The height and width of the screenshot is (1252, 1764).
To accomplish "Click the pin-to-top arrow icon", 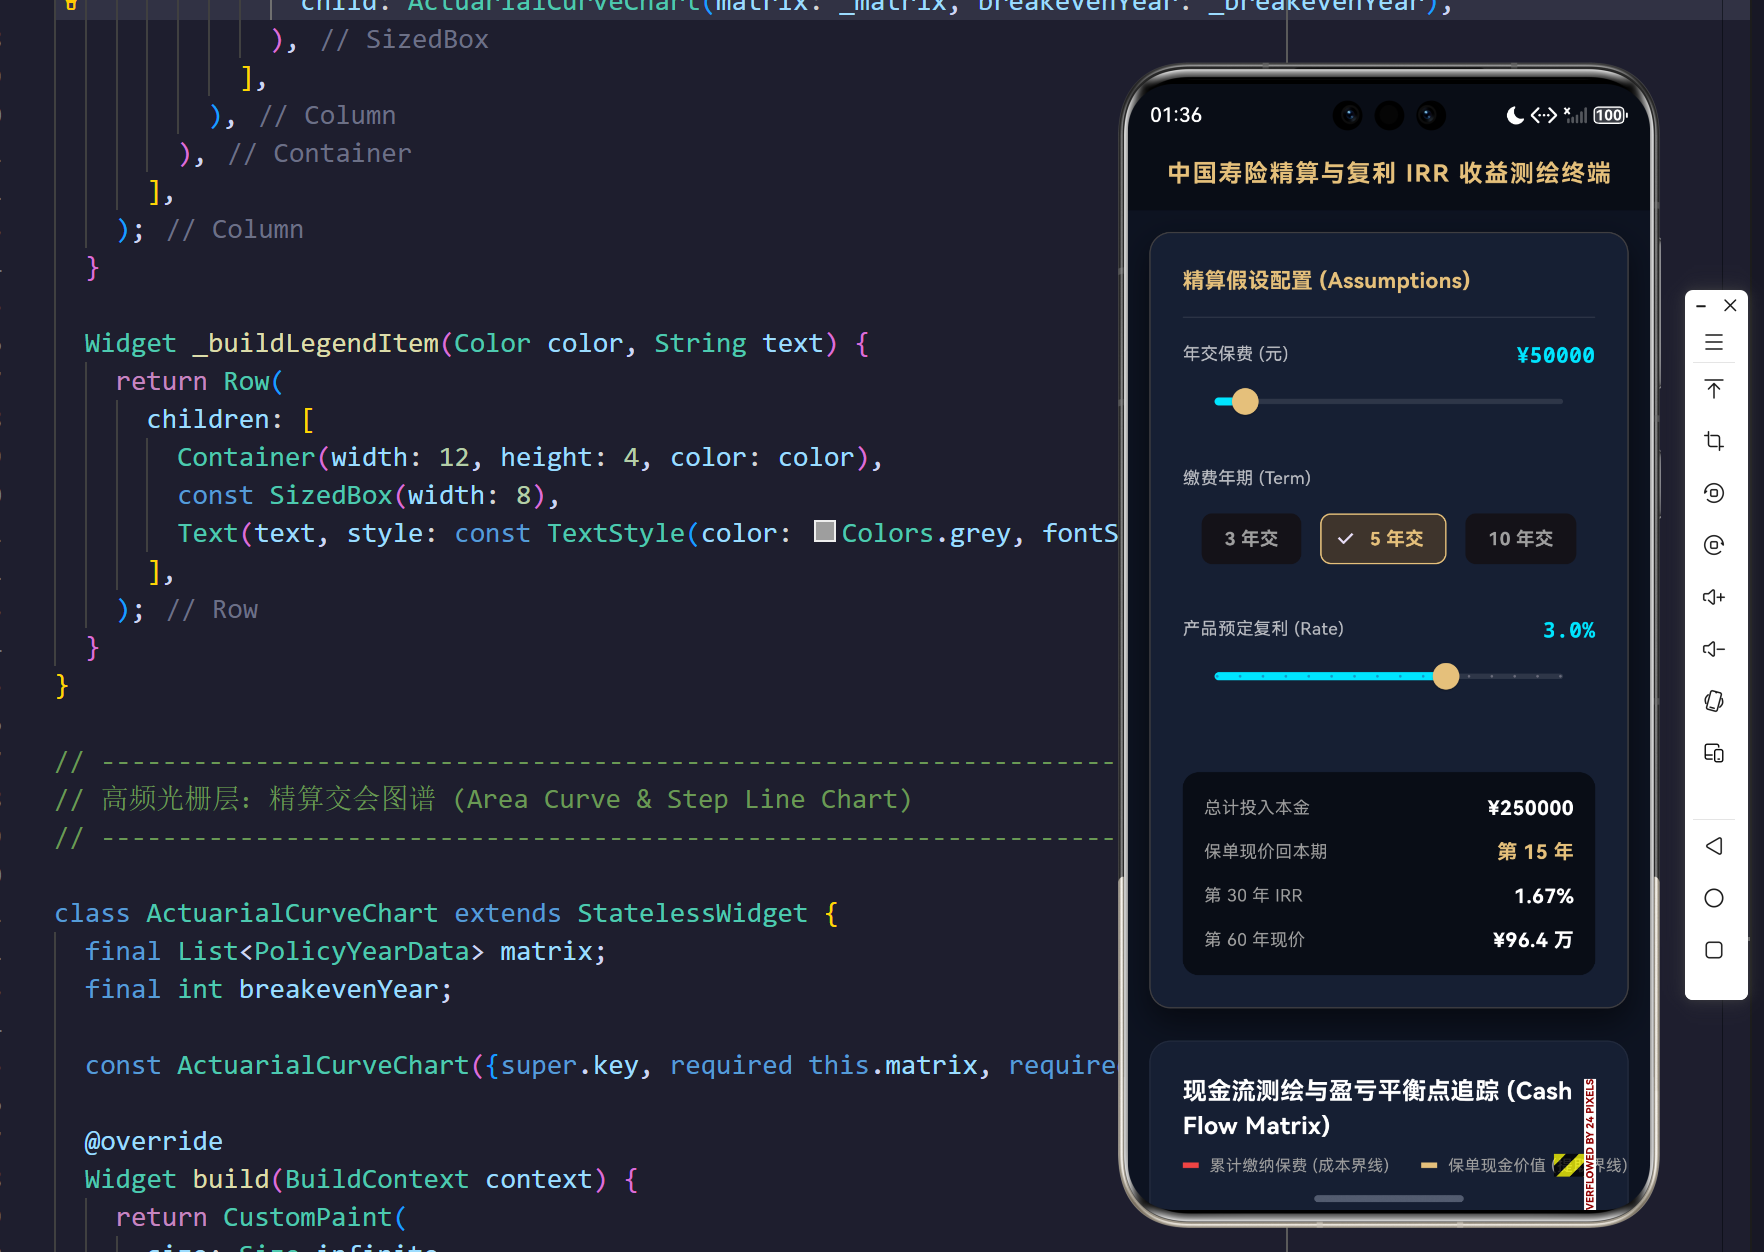I will coord(1714,389).
